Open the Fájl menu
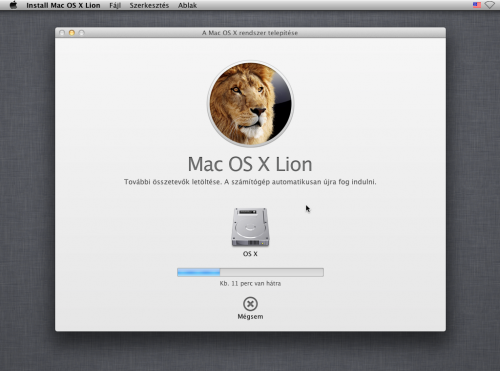This screenshot has height=371, width=500. tap(115, 5)
